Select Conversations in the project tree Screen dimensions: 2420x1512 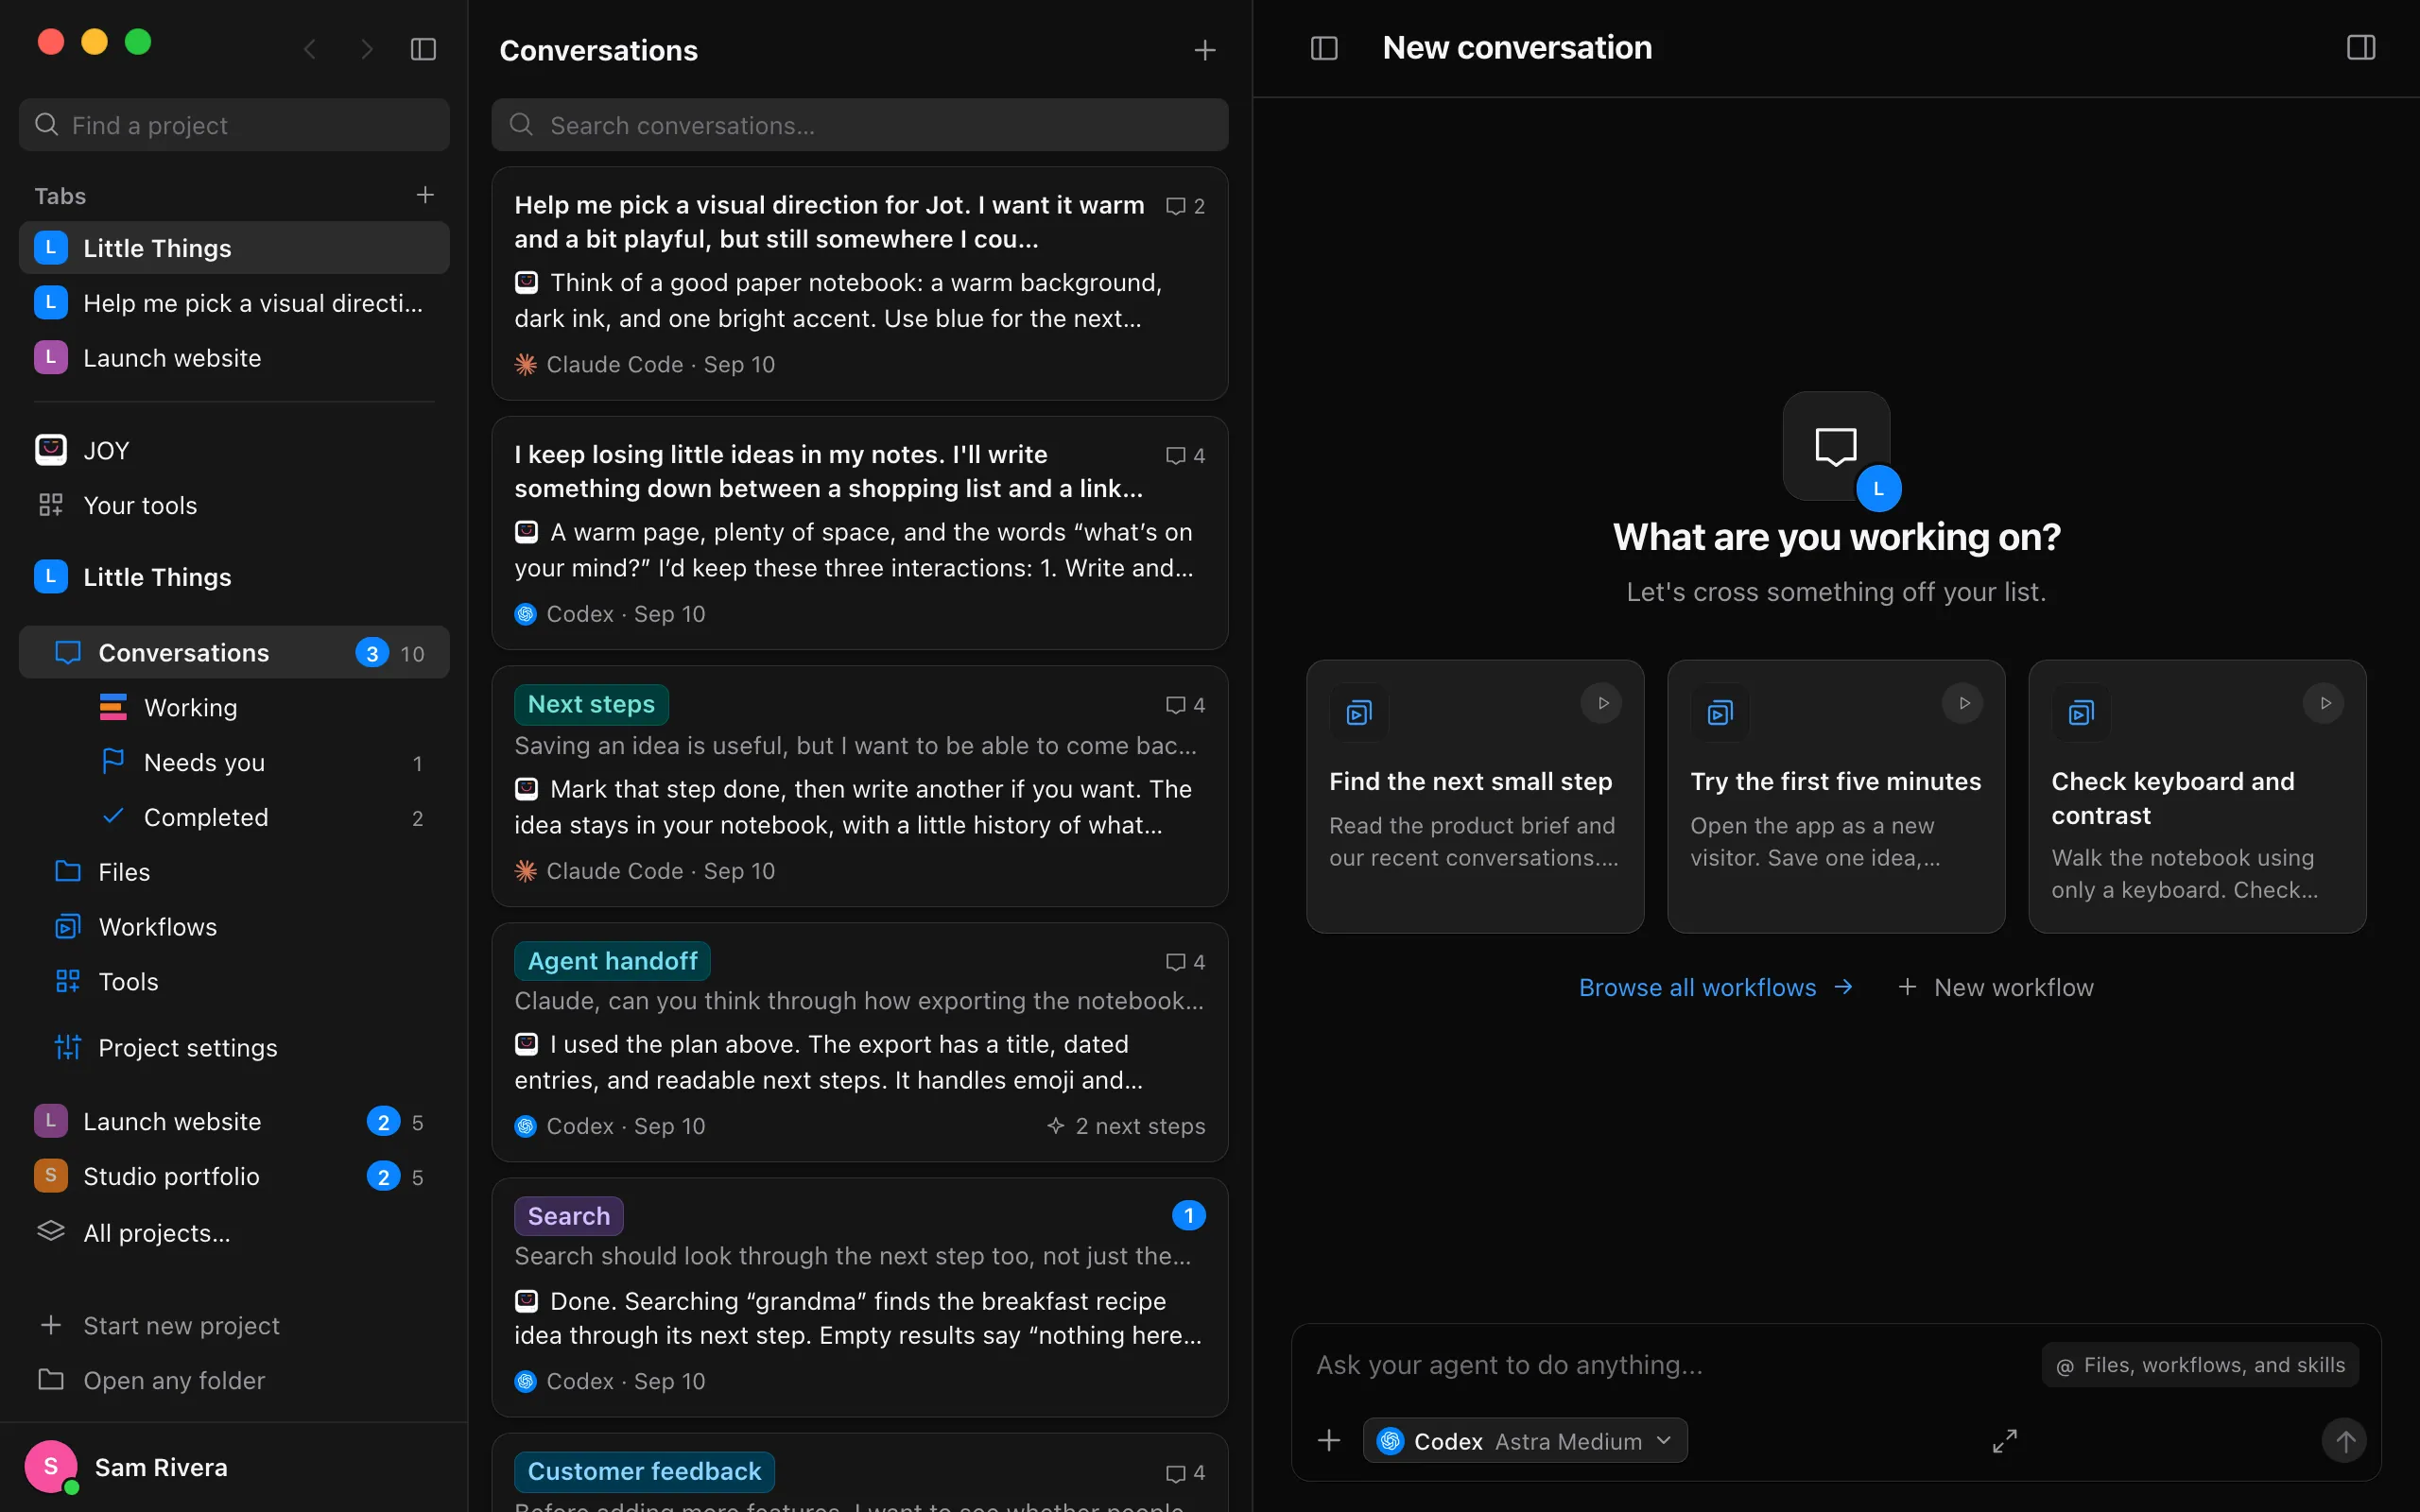pyautogui.click(x=234, y=653)
